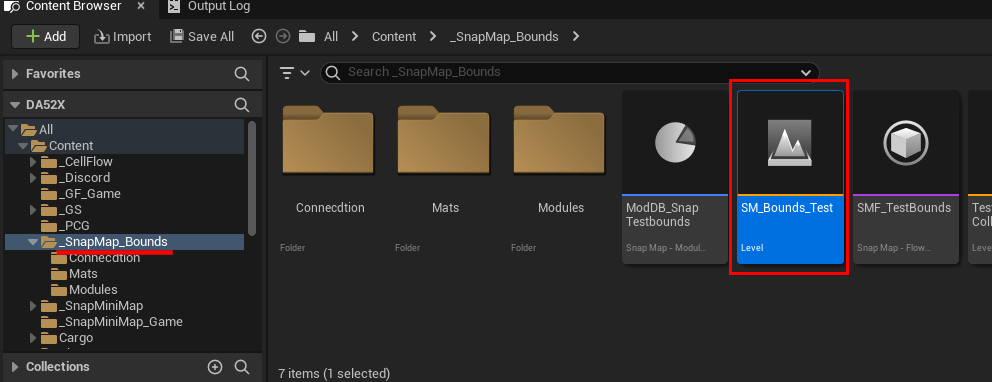Open the search history dropdown arrow
The image size is (992, 382).
[806, 73]
